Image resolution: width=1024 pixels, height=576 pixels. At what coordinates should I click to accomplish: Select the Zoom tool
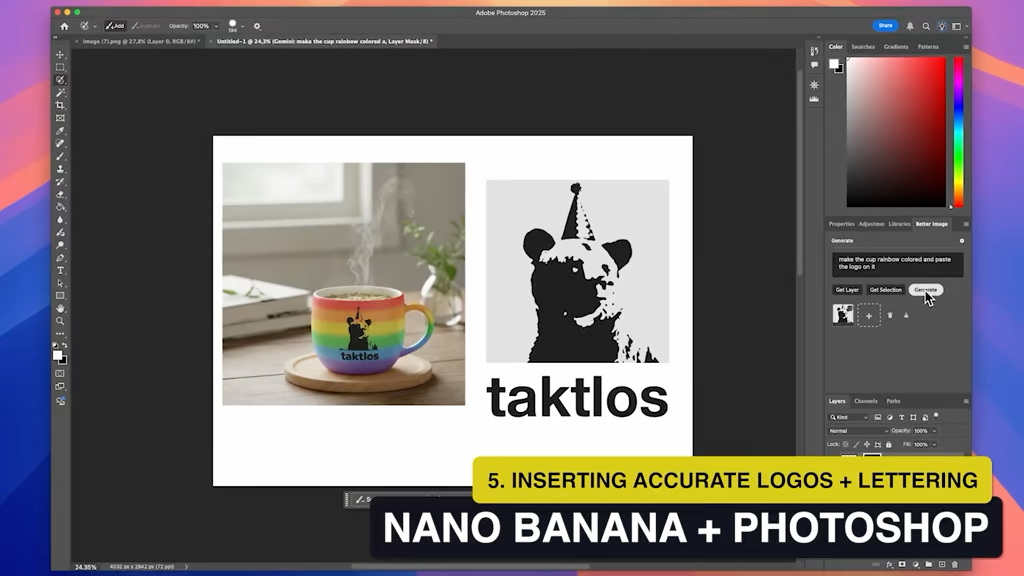point(60,321)
